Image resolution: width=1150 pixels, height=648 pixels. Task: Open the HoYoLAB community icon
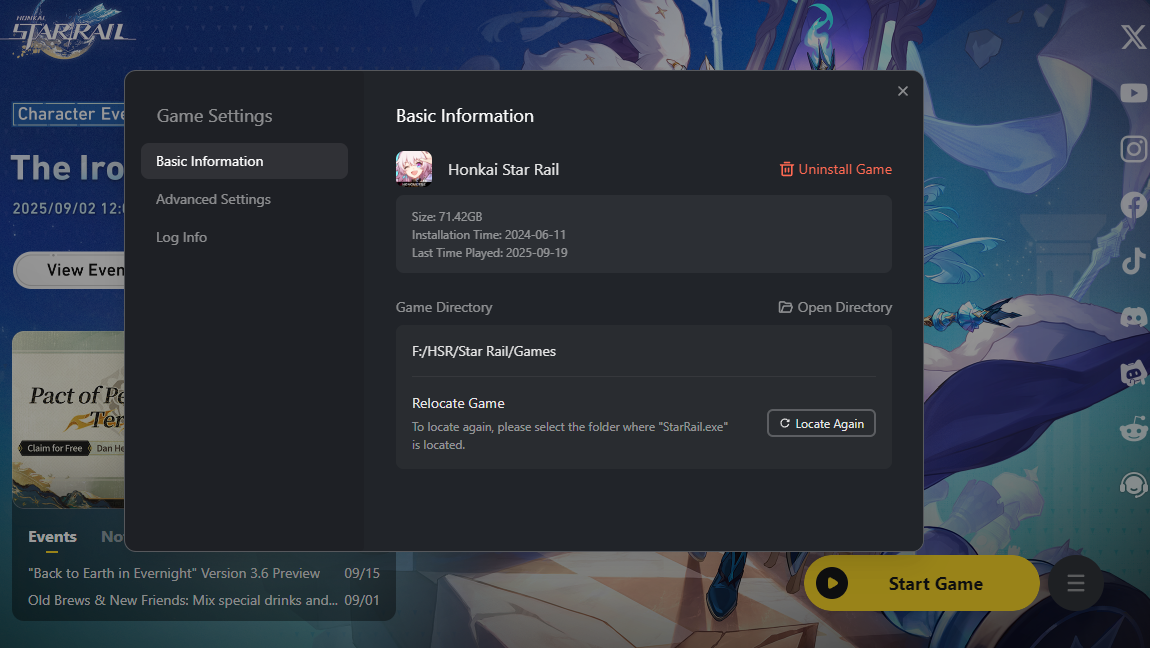1133,373
